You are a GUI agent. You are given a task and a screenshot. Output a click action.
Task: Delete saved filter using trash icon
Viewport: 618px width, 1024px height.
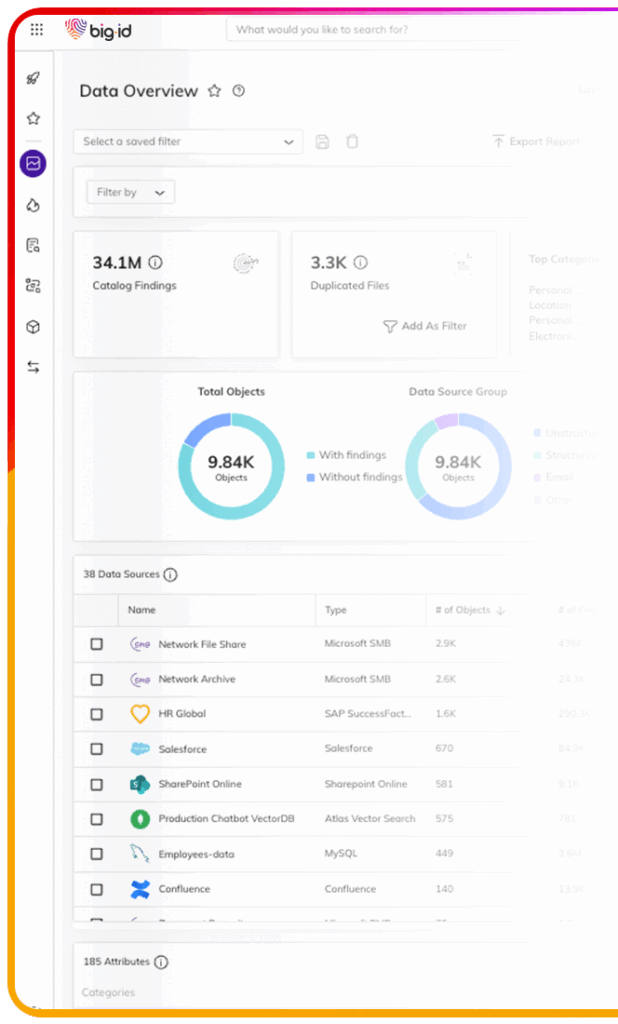[x=352, y=142]
